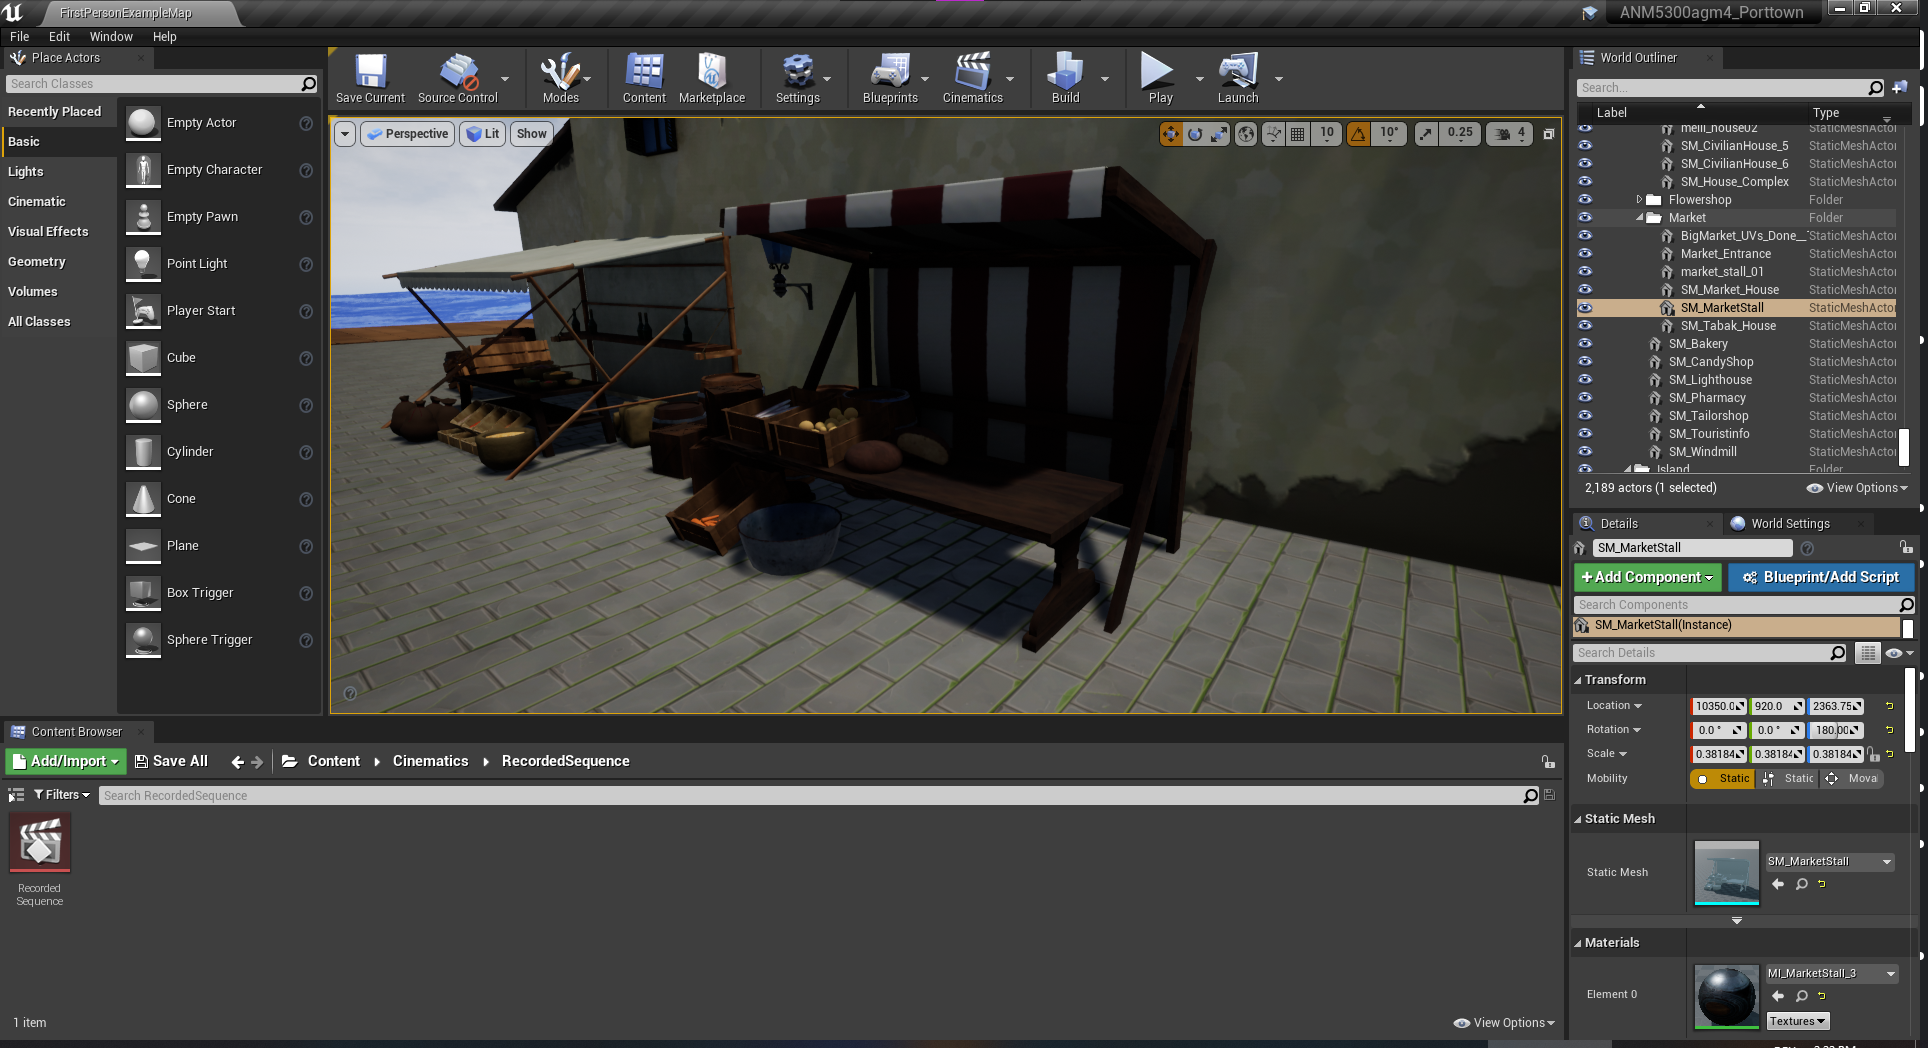Click the Save Current toolbar icon

(x=370, y=78)
